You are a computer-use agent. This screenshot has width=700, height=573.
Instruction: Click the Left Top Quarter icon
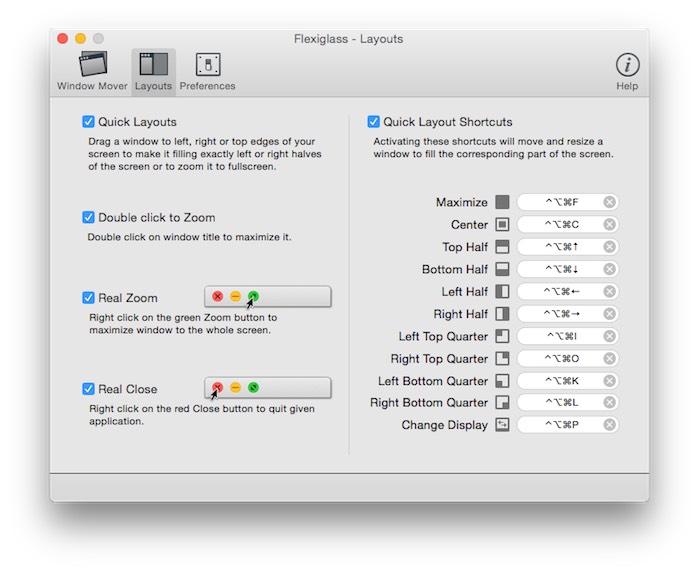(502, 336)
